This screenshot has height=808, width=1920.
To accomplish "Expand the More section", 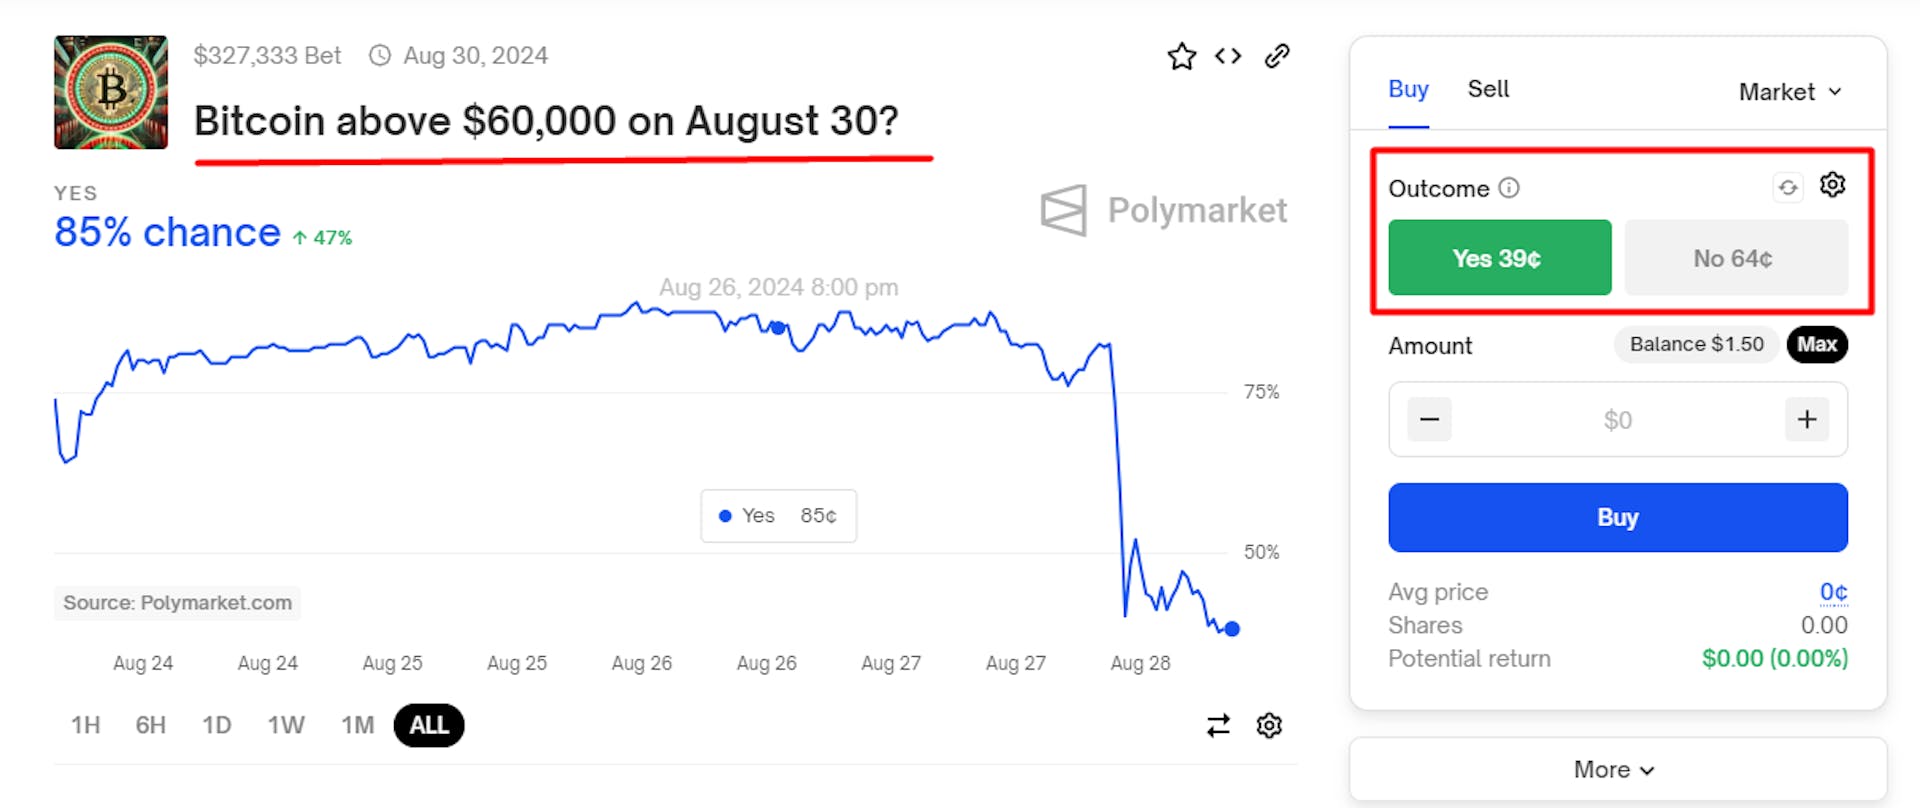I will [1615, 769].
